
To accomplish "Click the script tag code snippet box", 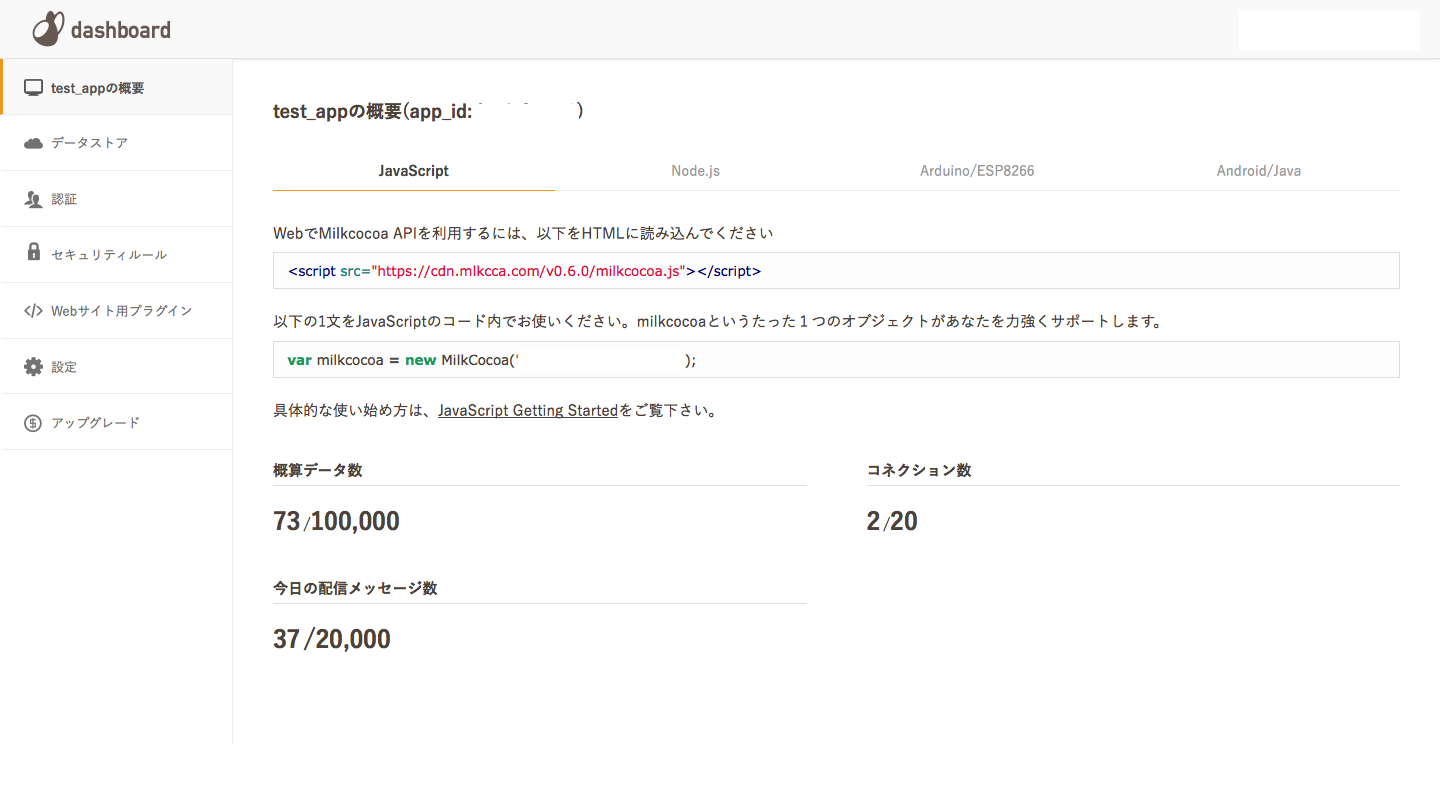I will click(836, 271).
